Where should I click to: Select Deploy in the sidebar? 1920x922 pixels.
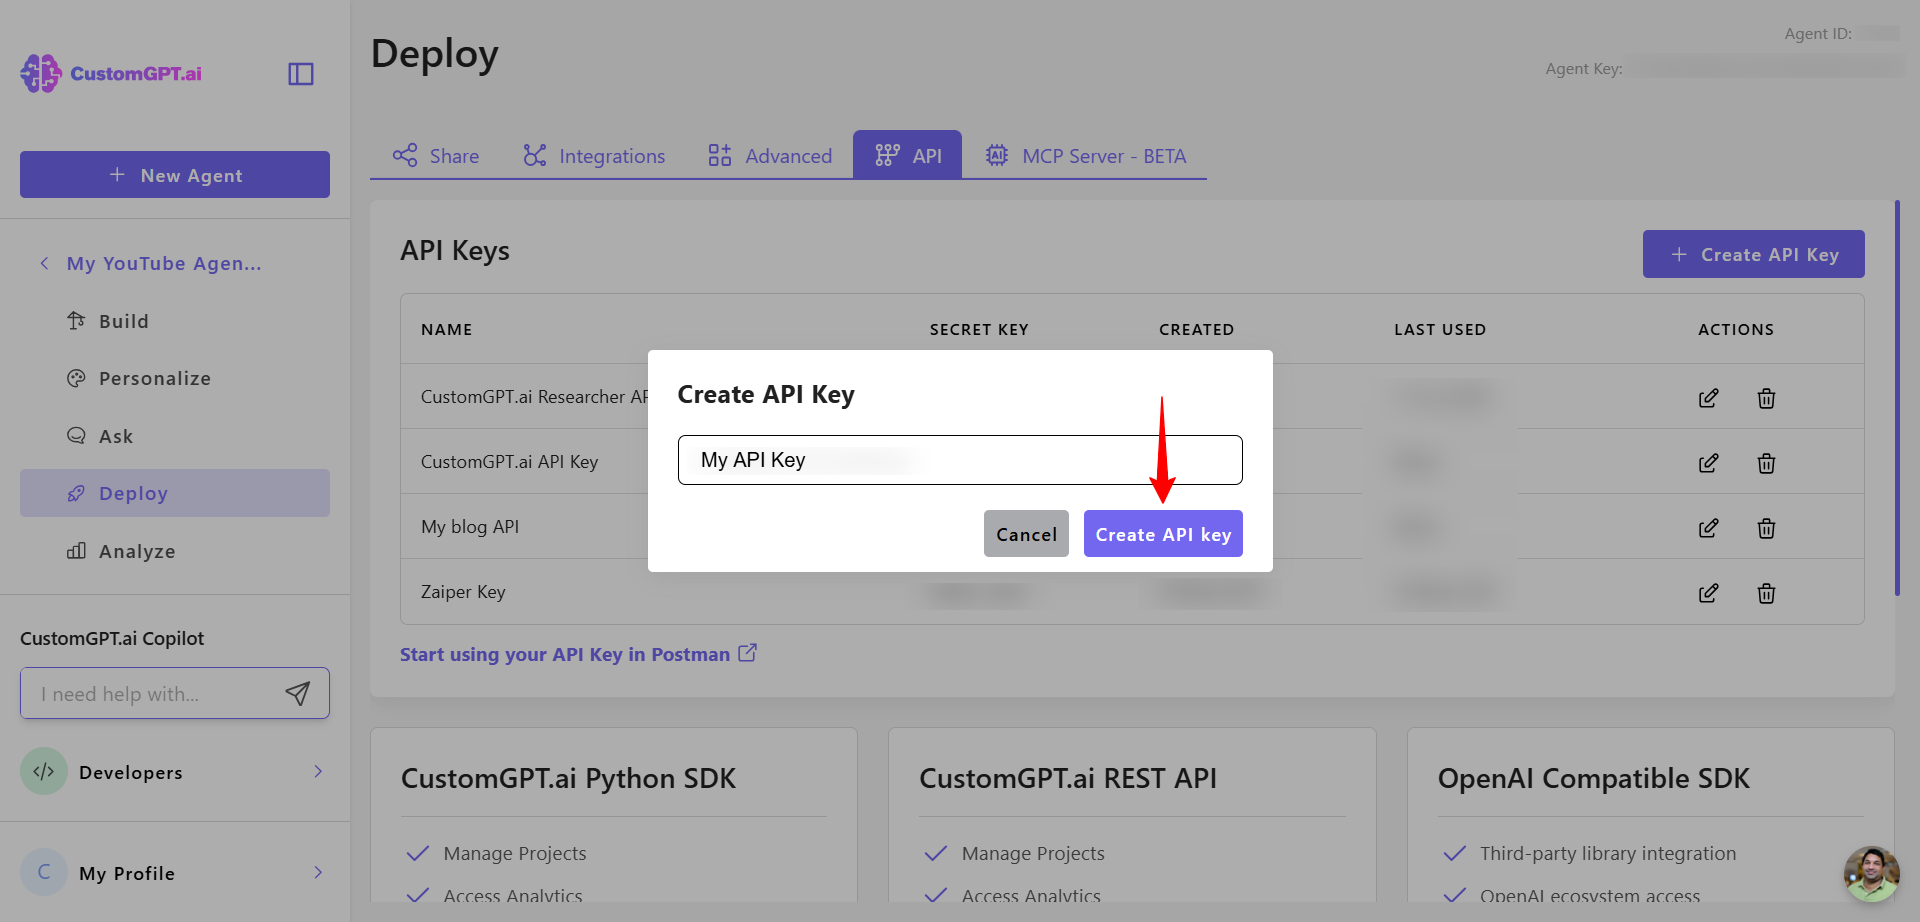coord(175,493)
